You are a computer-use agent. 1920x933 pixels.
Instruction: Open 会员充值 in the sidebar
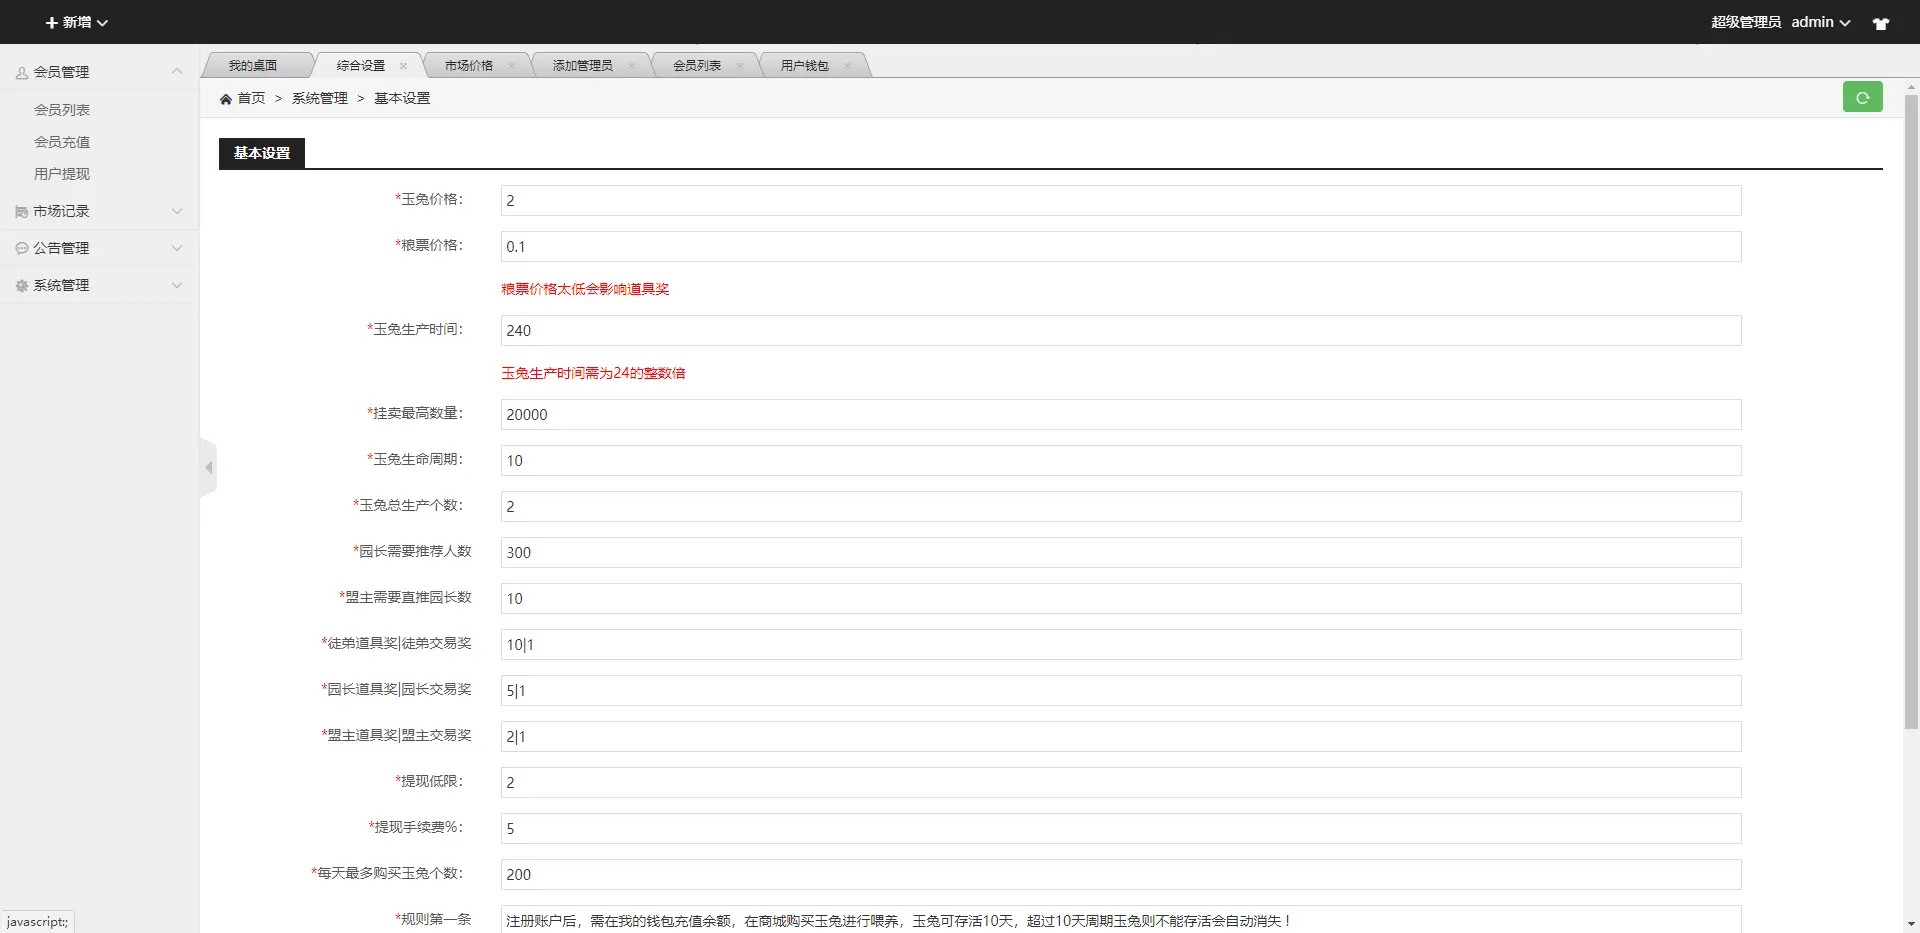[x=62, y=142]
